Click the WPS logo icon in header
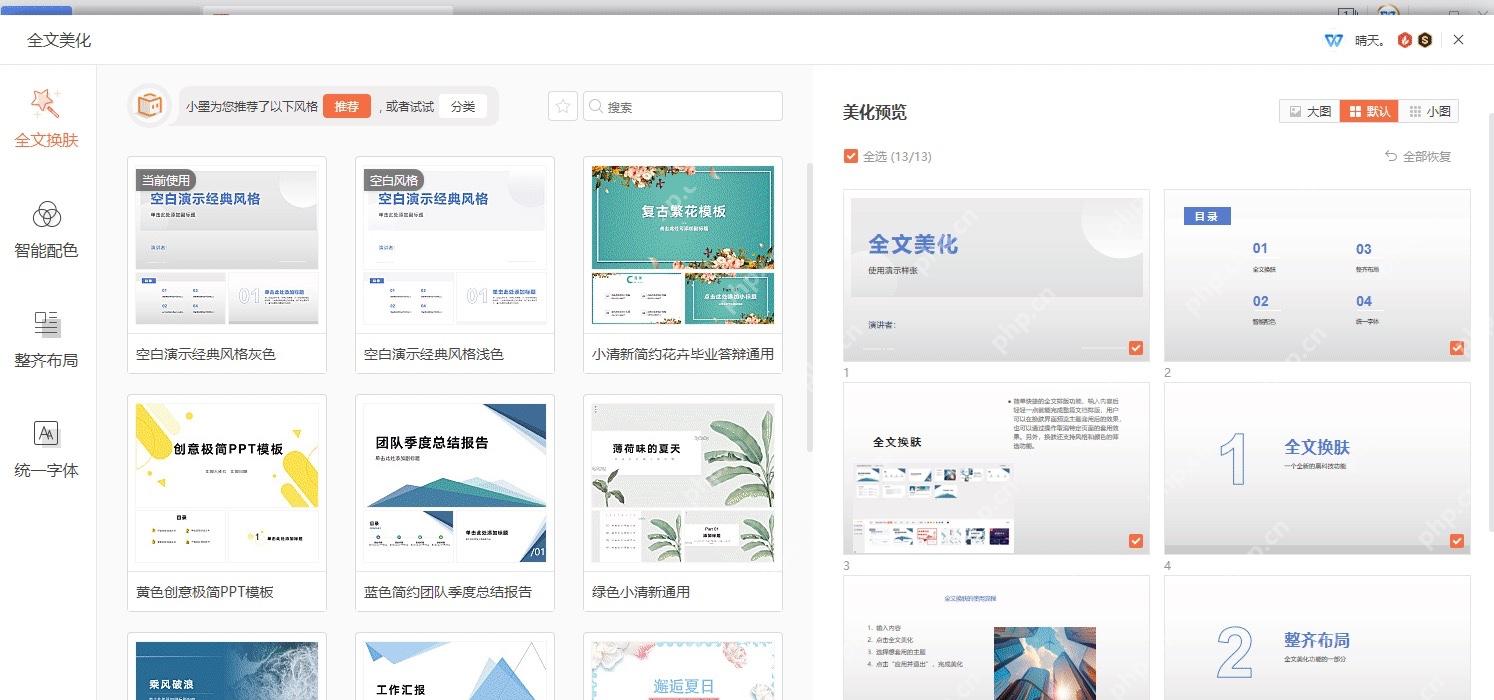The height and width of the screenshot is (700, 1494). (x=1333, y=40)
